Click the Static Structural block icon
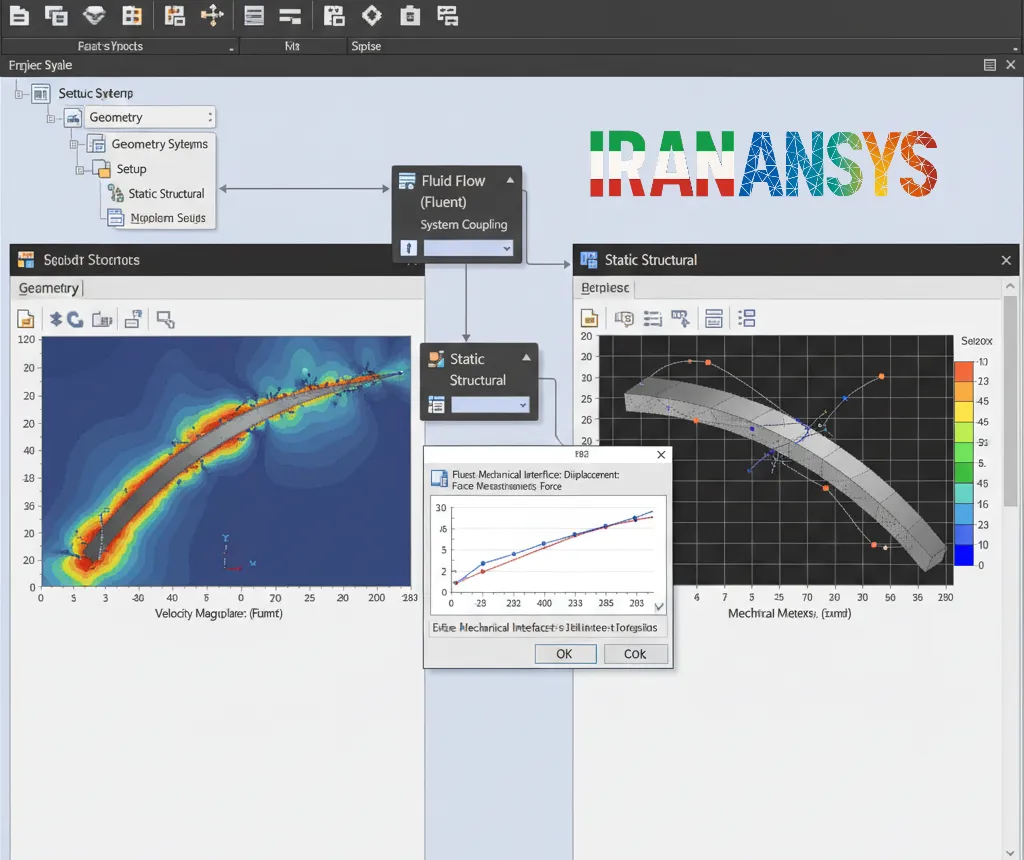The image size is (1024, 860). (x=436, y=358)
